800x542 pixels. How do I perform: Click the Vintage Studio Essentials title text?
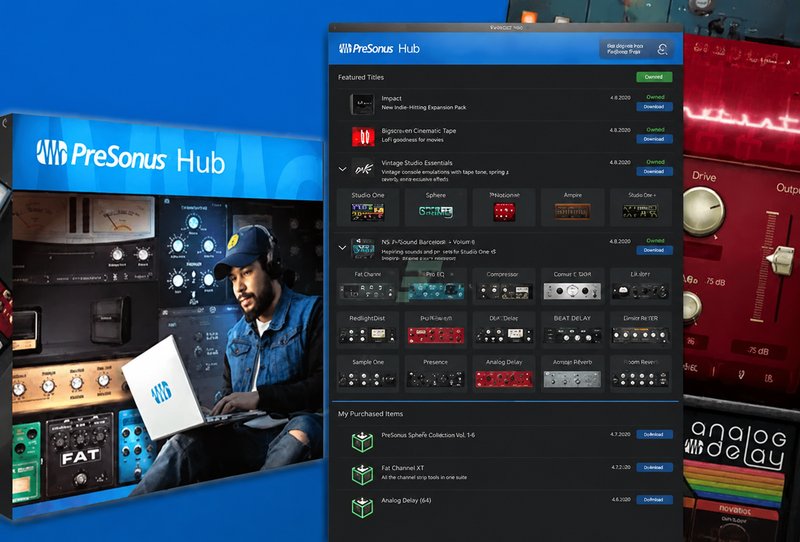click(x=417, y=163)
